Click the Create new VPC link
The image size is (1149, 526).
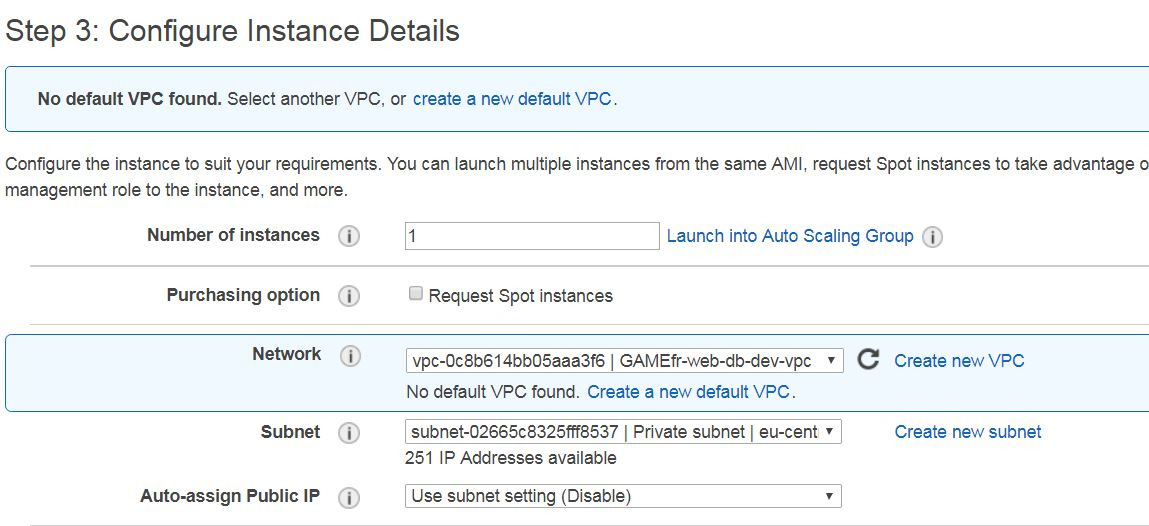[x=959, y=360]
